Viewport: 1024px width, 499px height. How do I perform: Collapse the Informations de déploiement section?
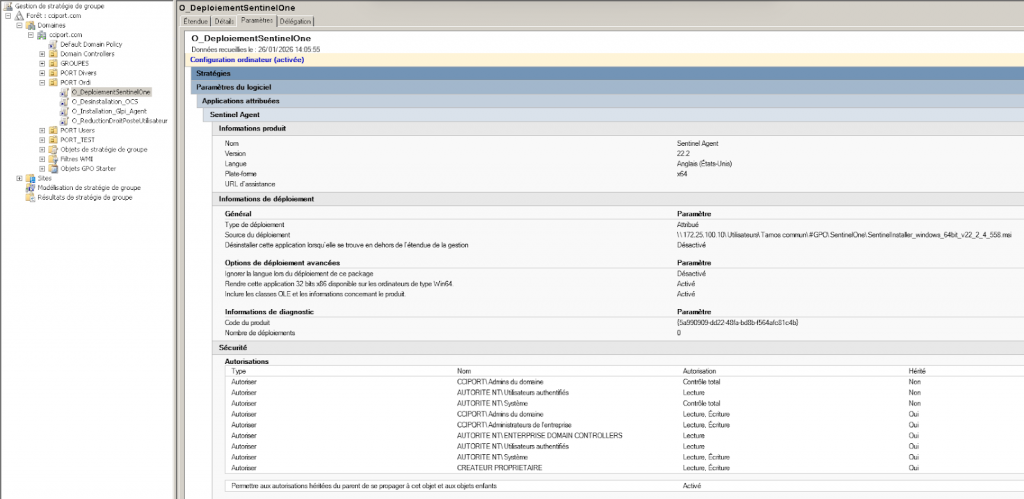(618, 199)
